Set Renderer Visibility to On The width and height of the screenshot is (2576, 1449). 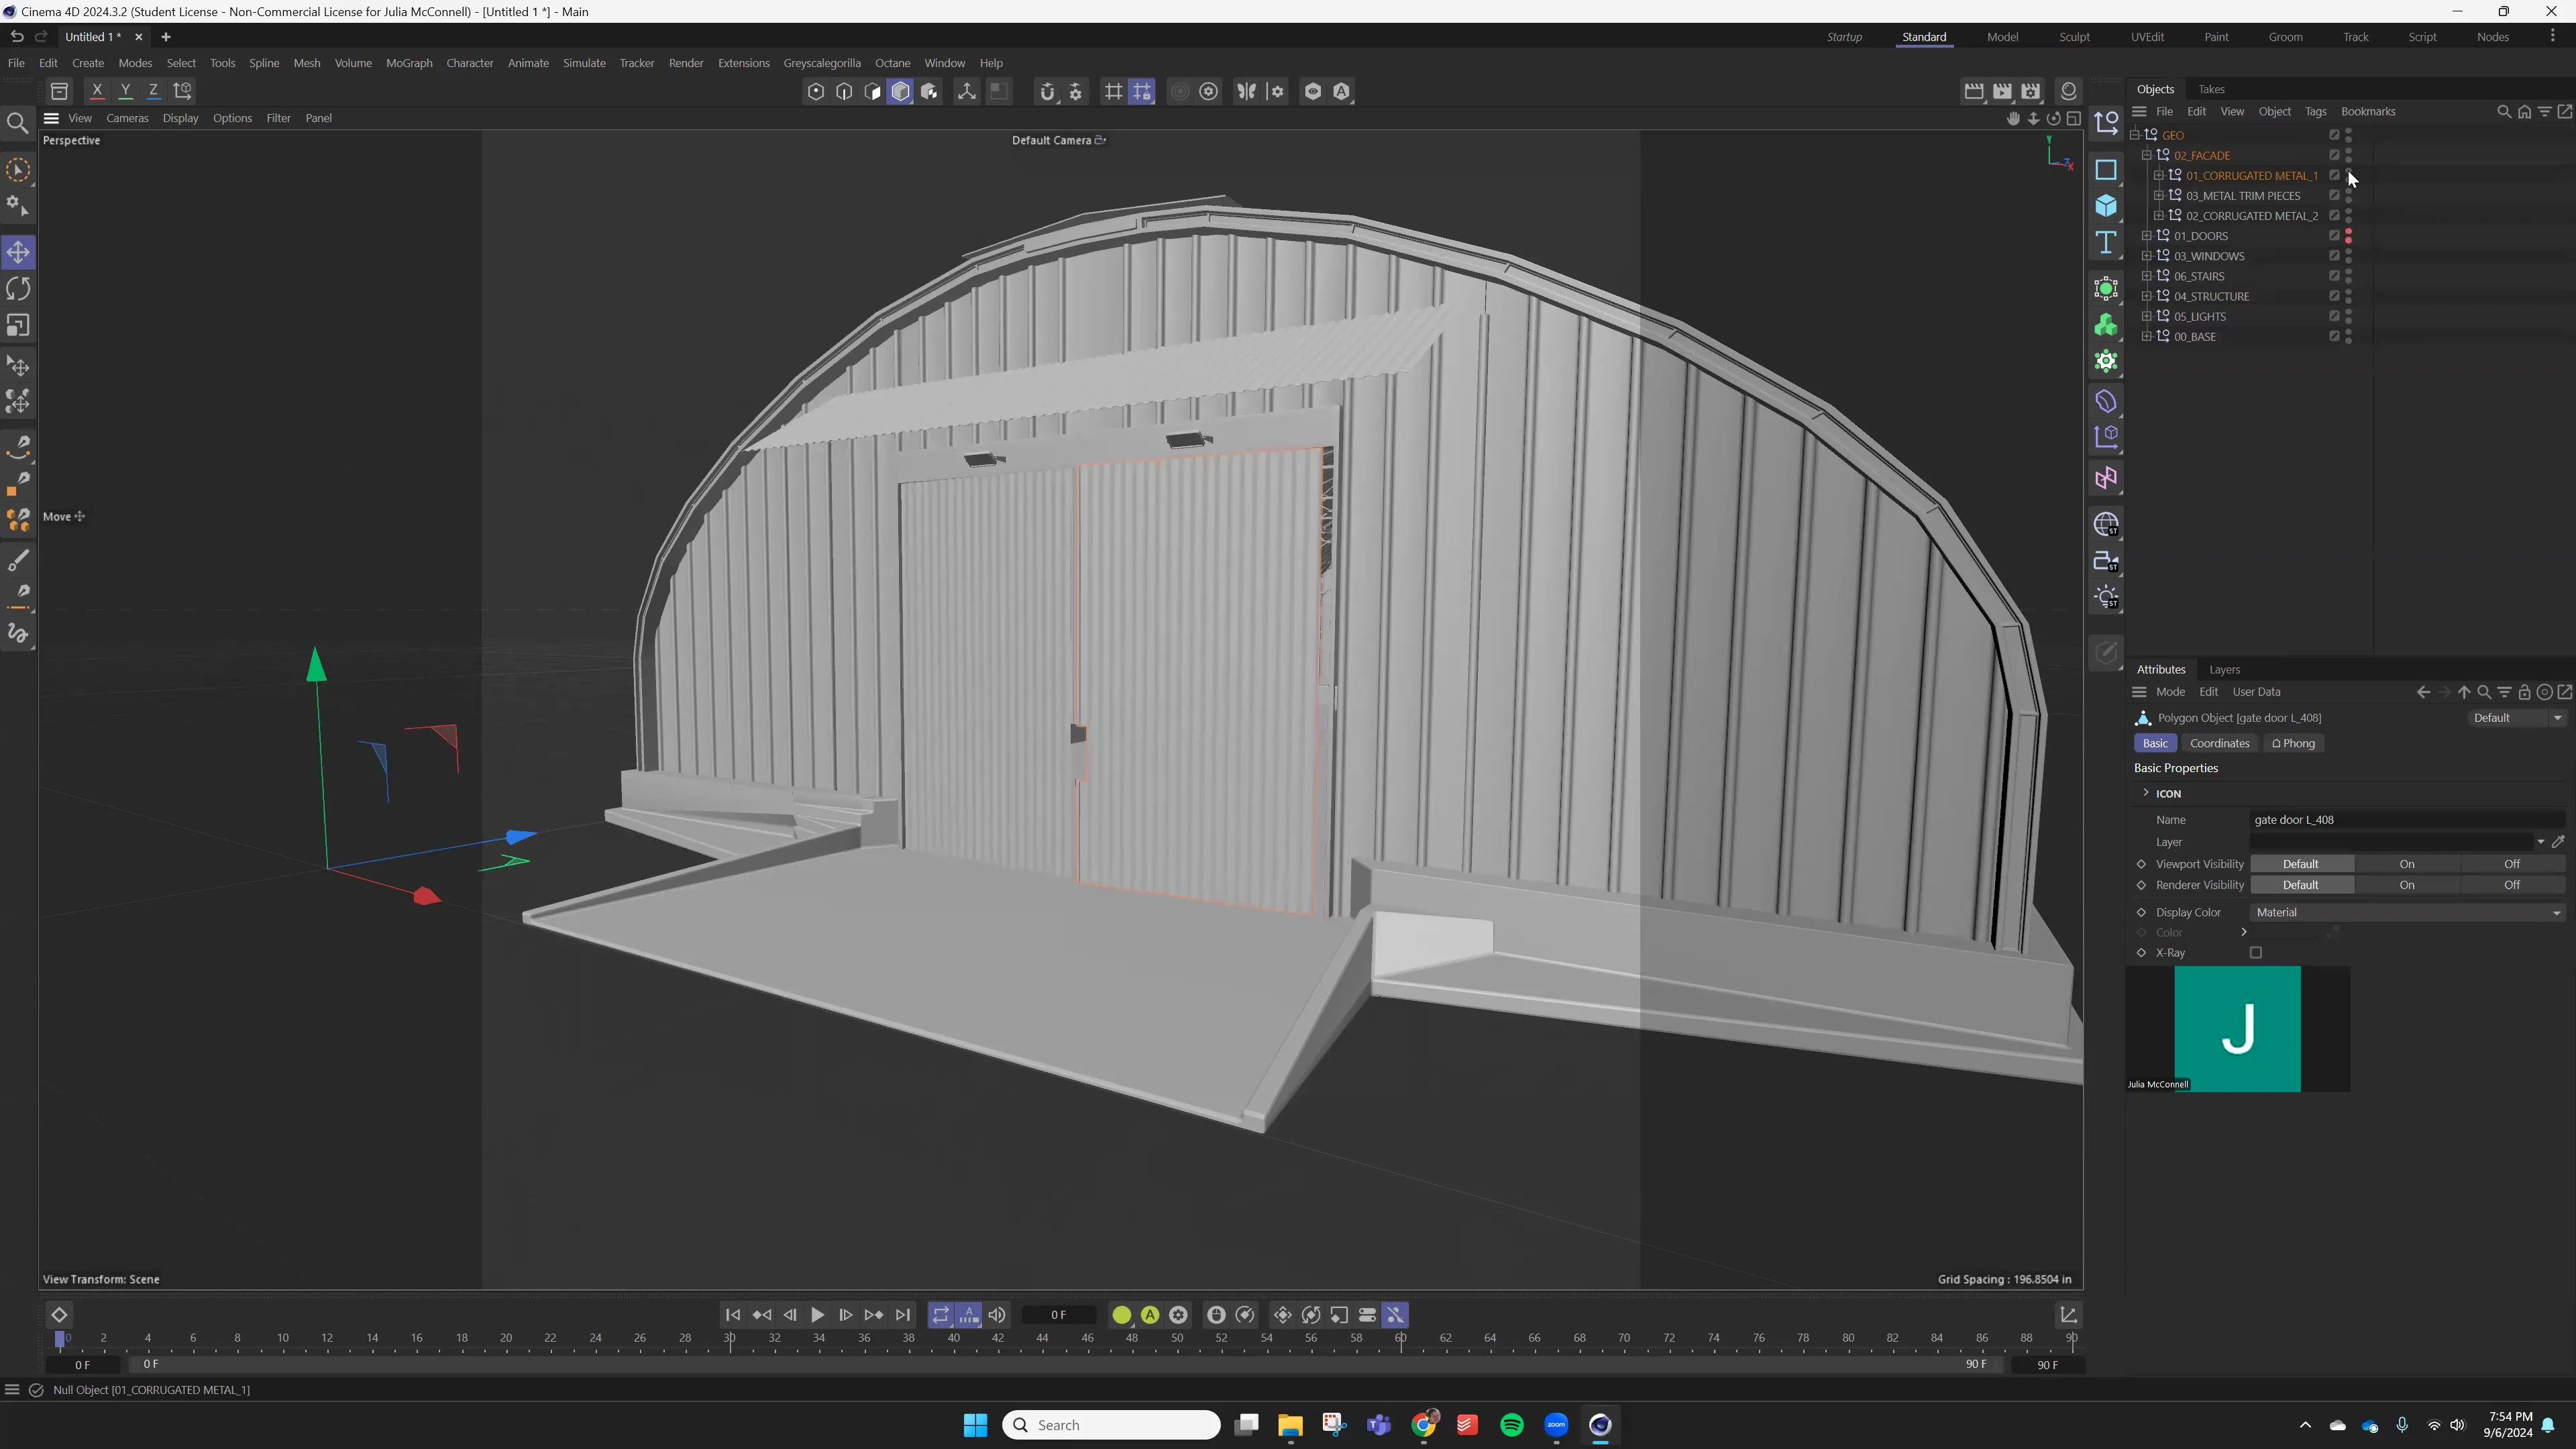[2408, 884]
